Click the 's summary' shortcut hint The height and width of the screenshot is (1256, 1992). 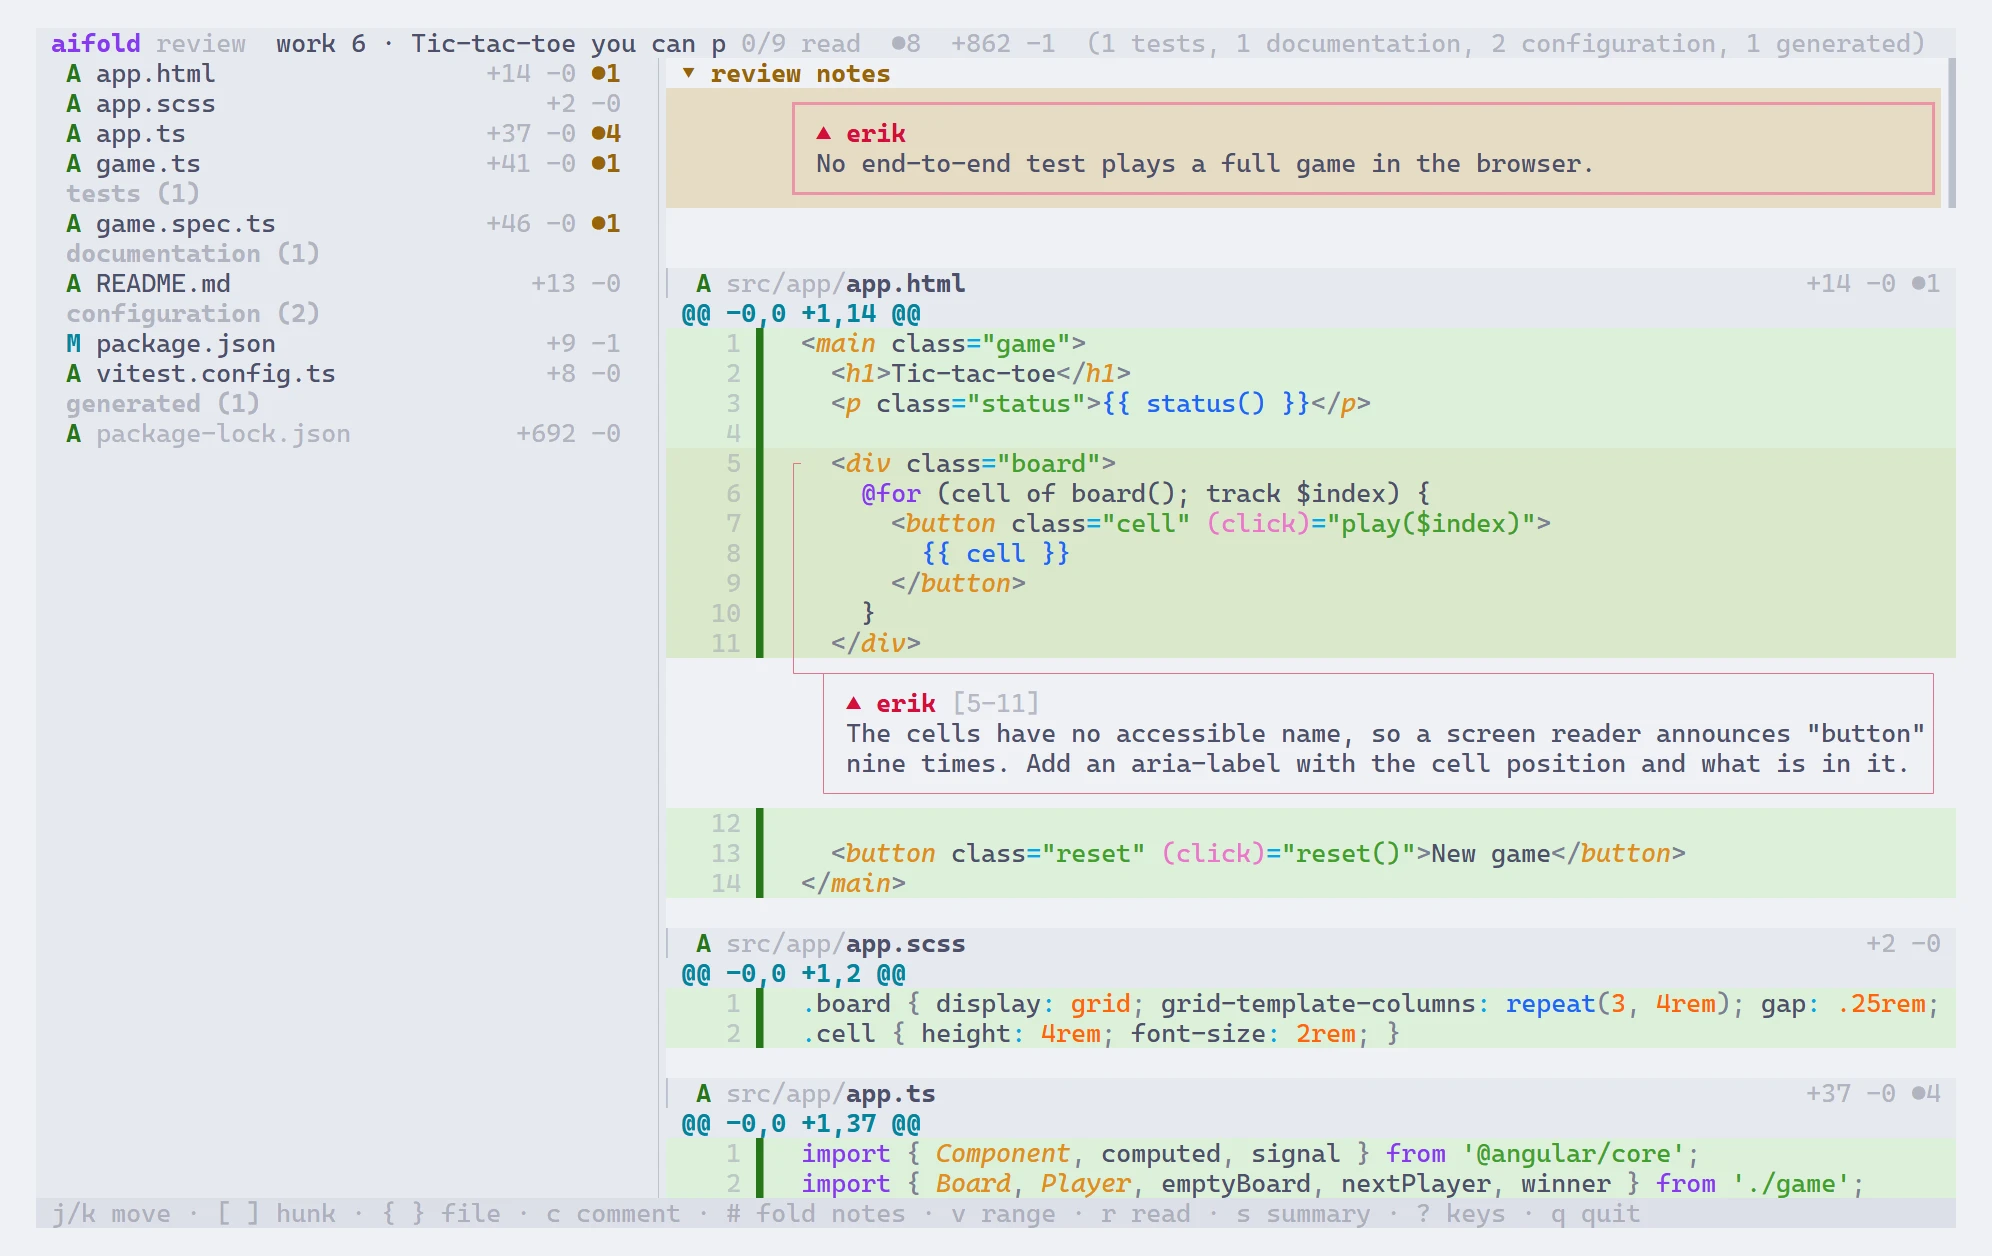pyautogui.click(x=1303, y=1214)
